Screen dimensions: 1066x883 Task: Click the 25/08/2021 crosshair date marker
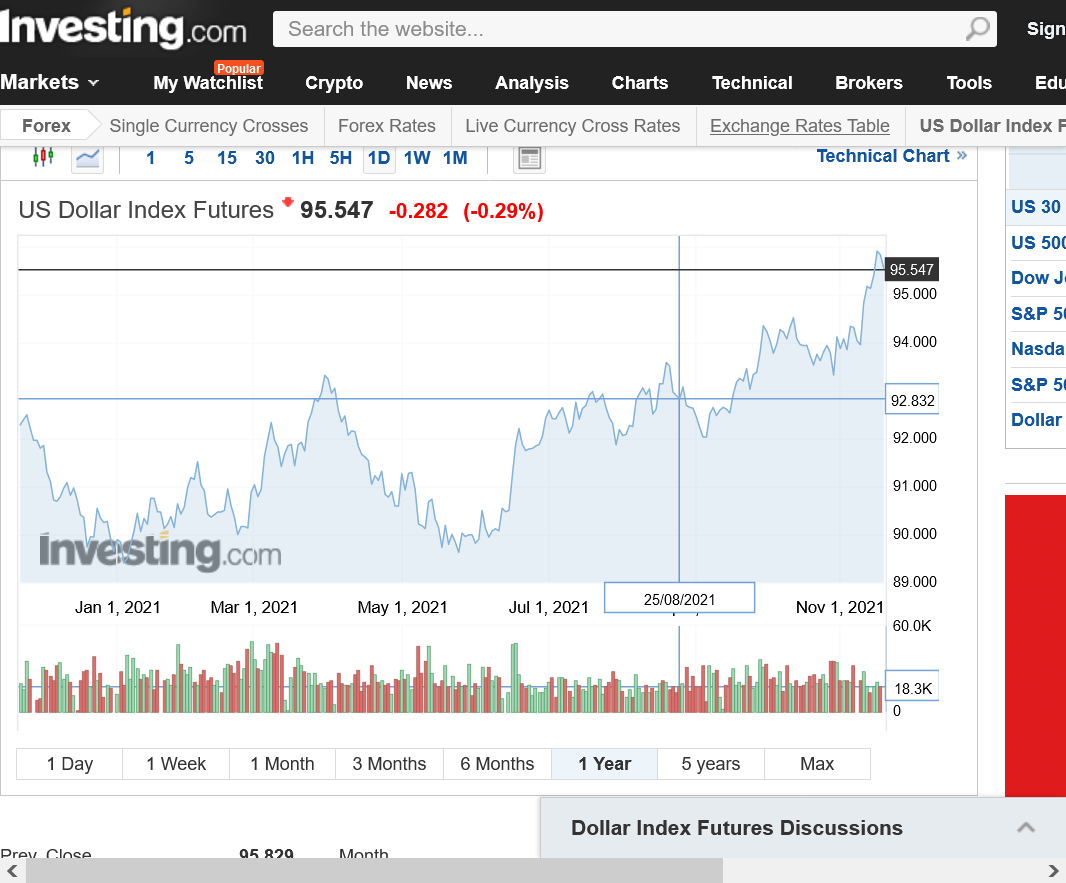679,599
